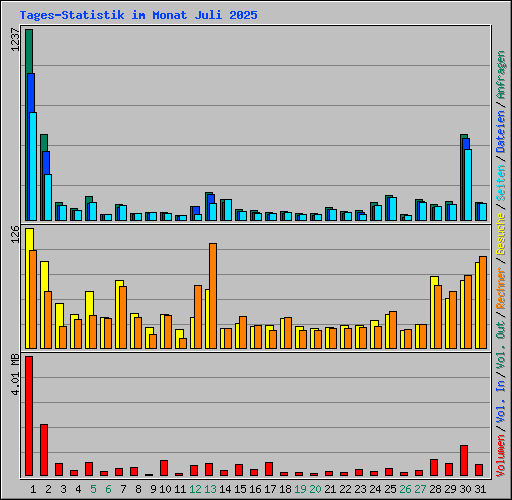Click the cyan Seiten bar for day 30
The image size is (512, 500).
pos(468,185)
